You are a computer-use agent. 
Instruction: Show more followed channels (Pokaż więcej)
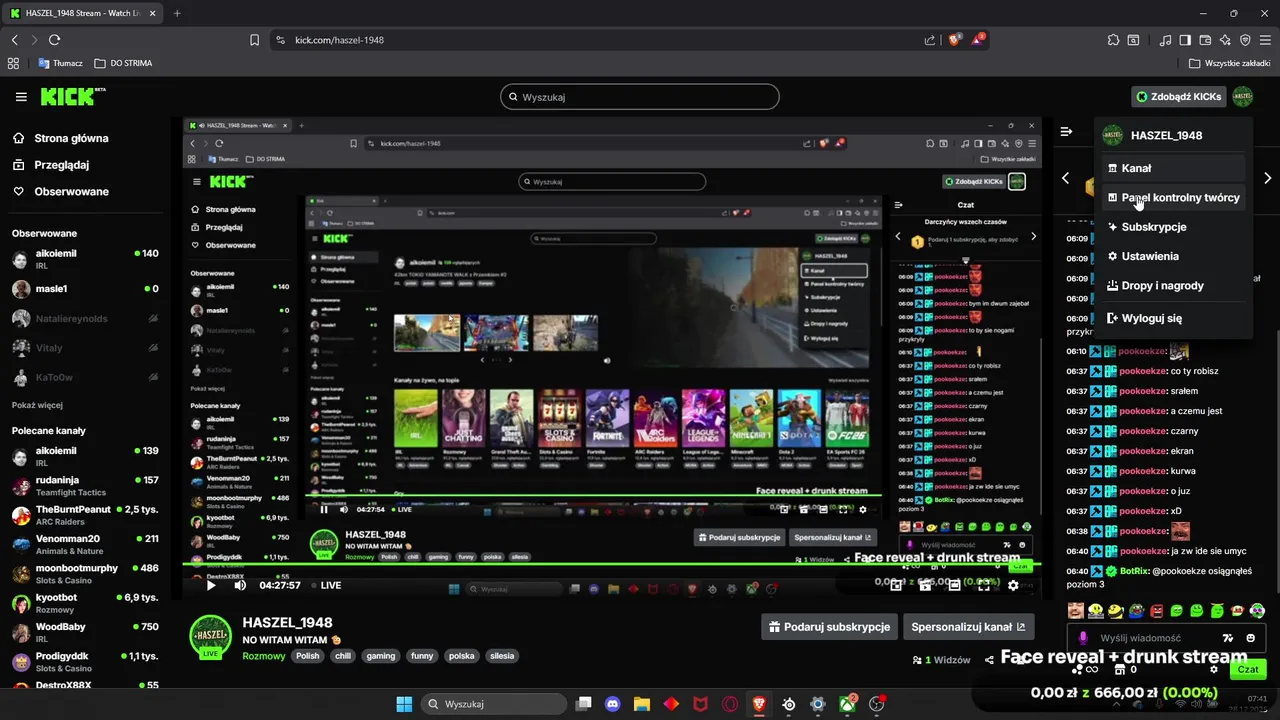[37, 405]
